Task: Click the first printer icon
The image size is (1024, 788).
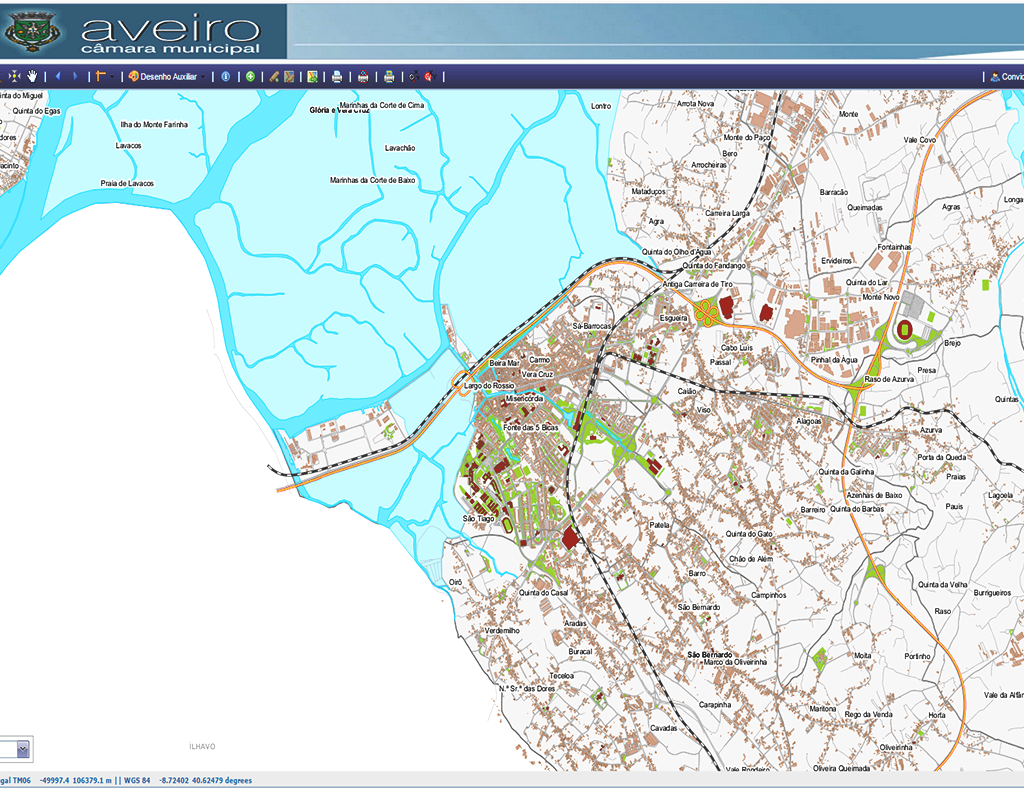Action: (337, 76)
